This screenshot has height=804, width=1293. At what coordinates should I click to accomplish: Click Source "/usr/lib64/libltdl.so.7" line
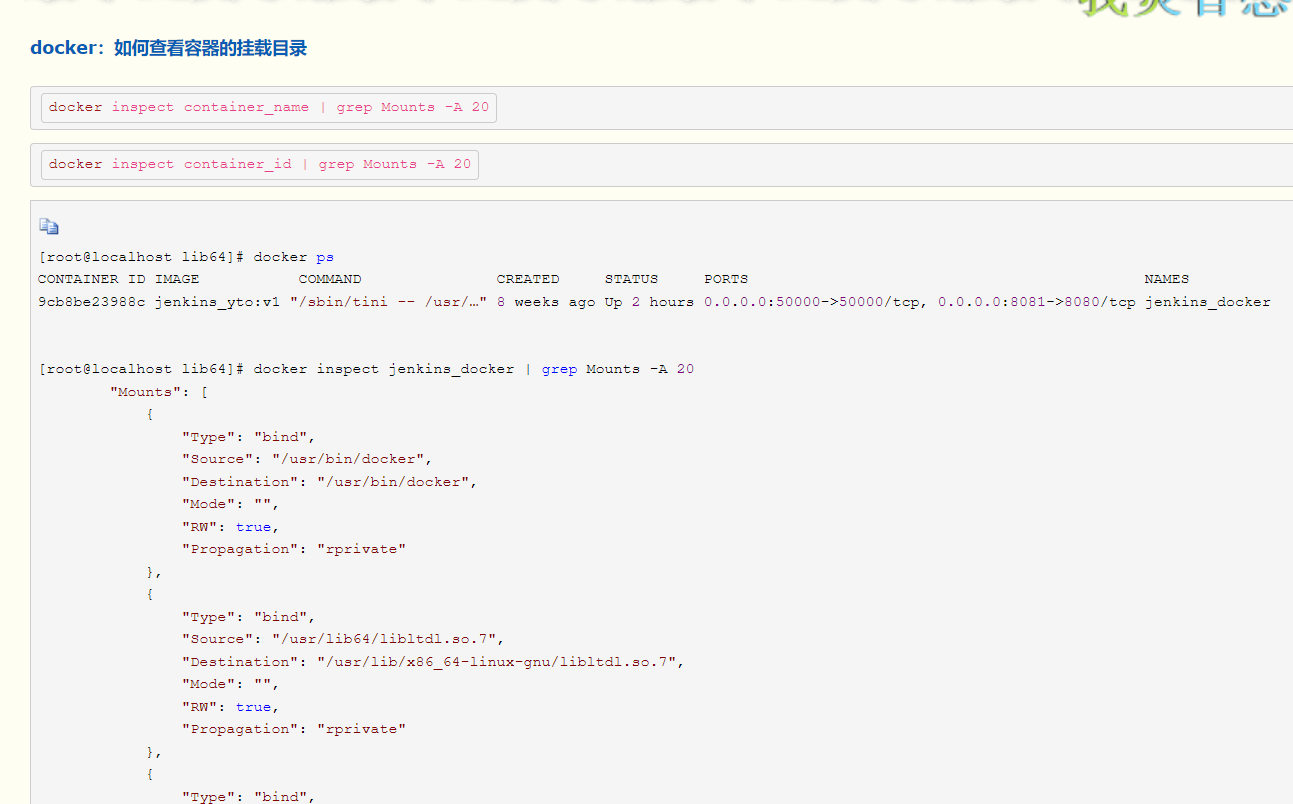coord(342,639)
